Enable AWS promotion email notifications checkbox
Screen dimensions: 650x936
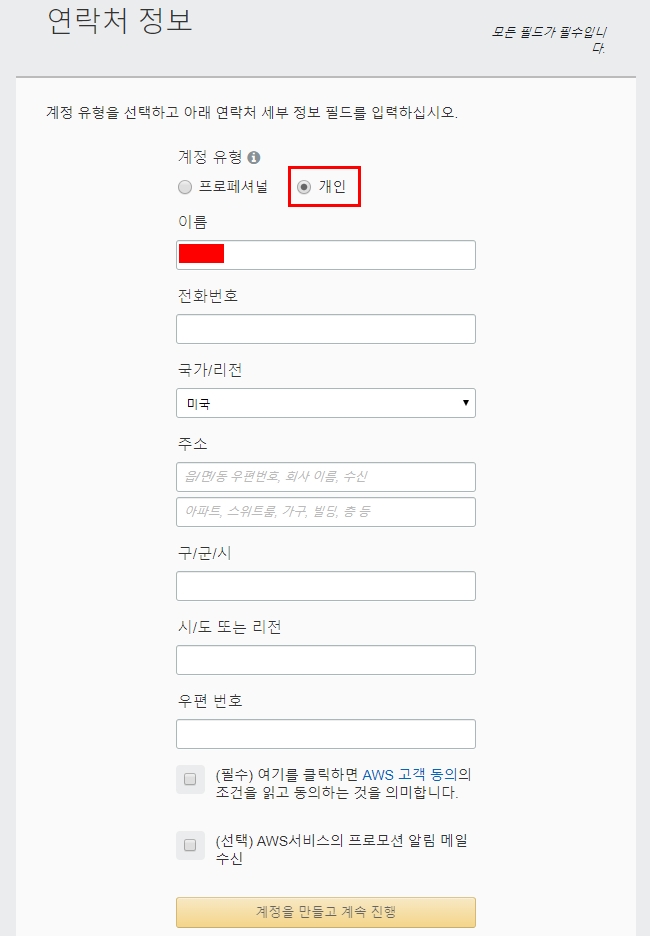coord(190,845)
